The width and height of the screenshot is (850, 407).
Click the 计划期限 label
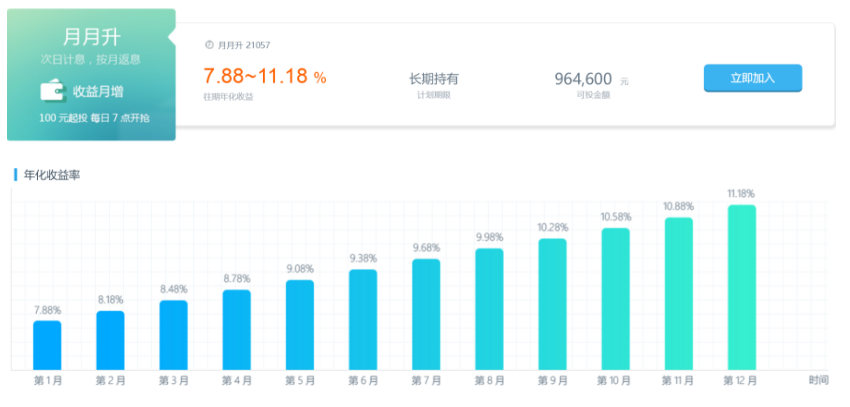[x=434, y=96]
